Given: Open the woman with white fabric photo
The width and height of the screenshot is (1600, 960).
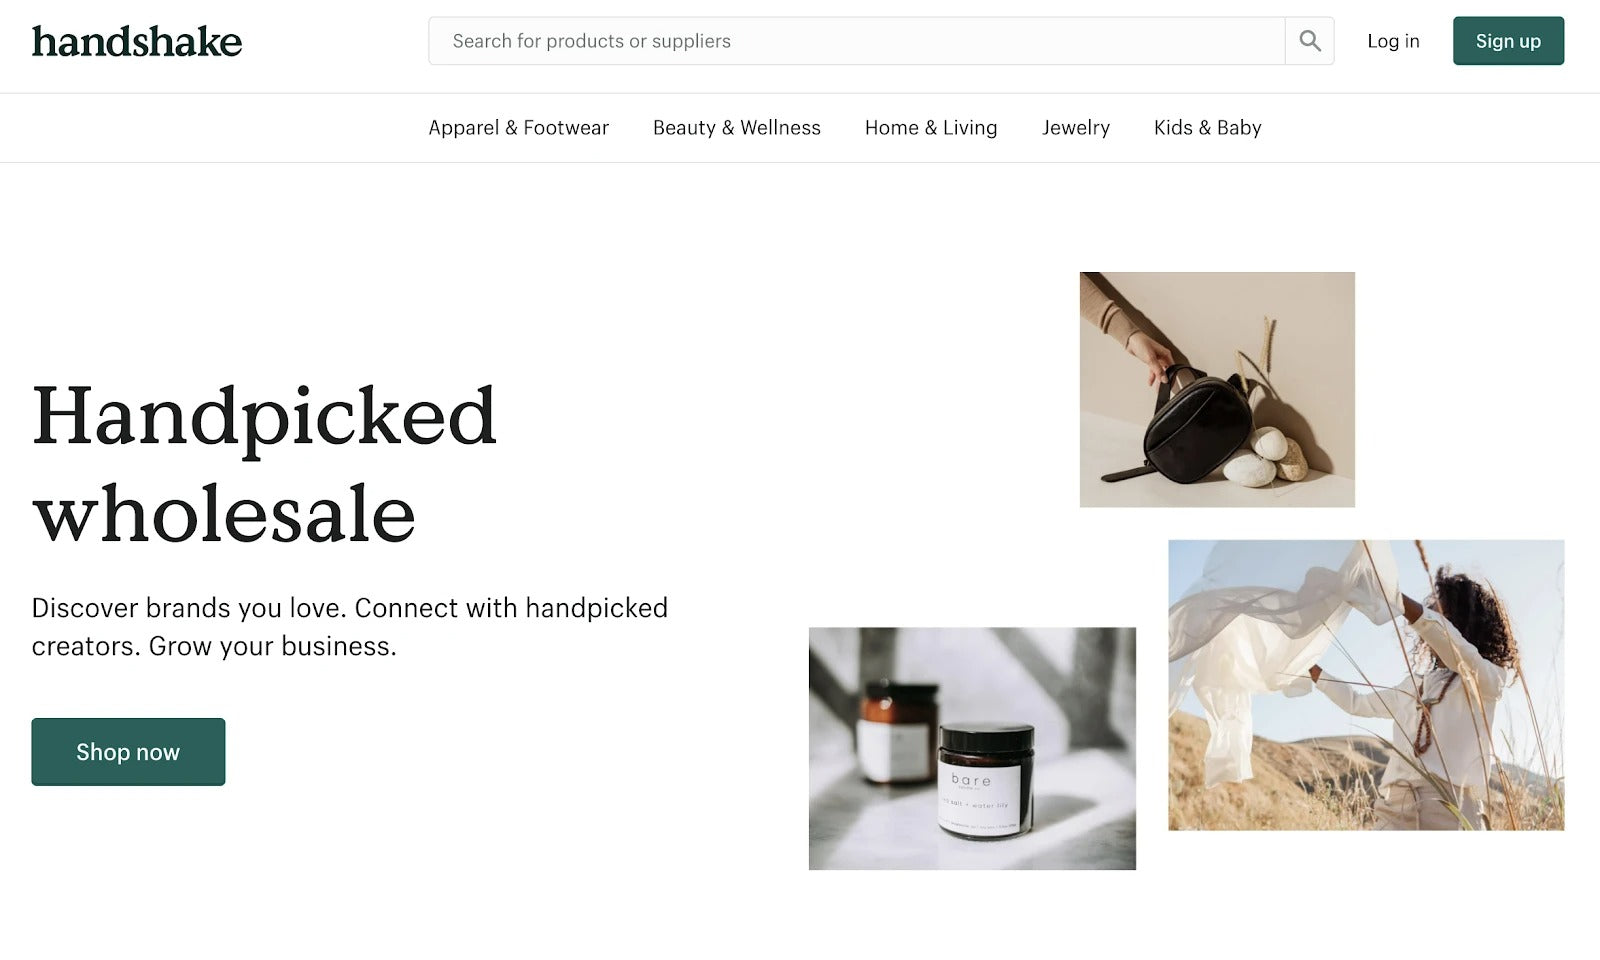Looking at the screenshot, I should pos(1366,685).
